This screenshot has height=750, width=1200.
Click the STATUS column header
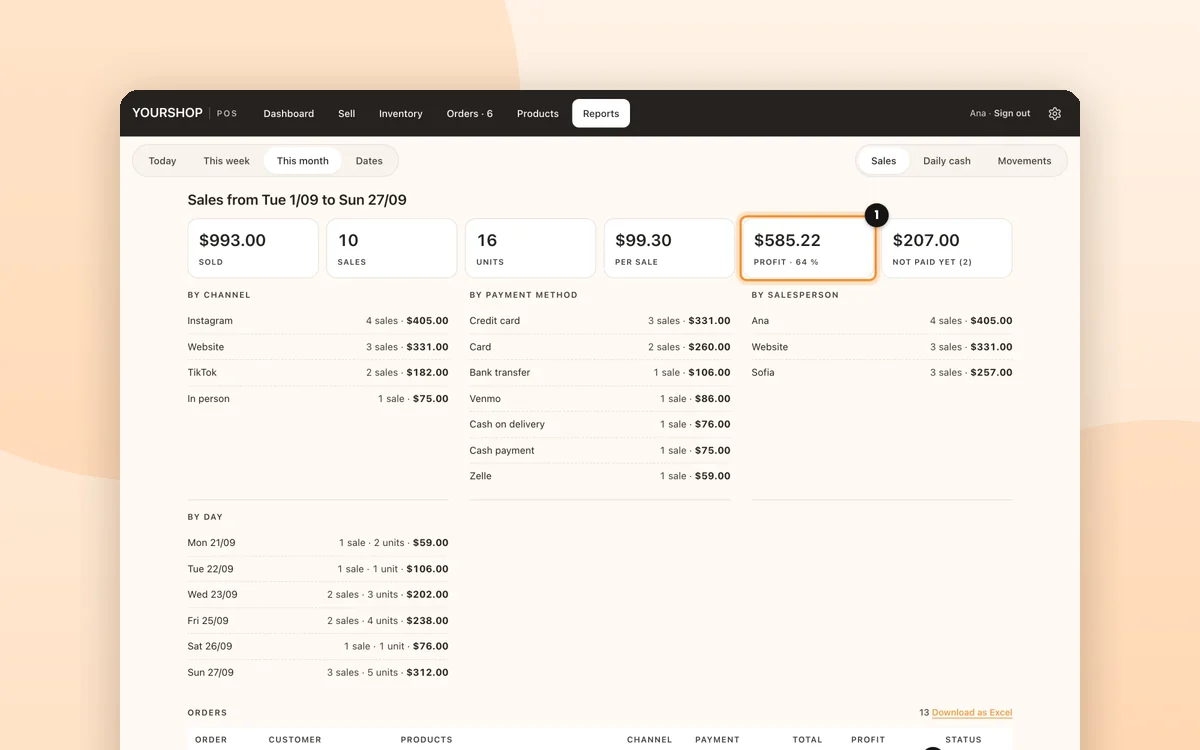pos(963,740)
